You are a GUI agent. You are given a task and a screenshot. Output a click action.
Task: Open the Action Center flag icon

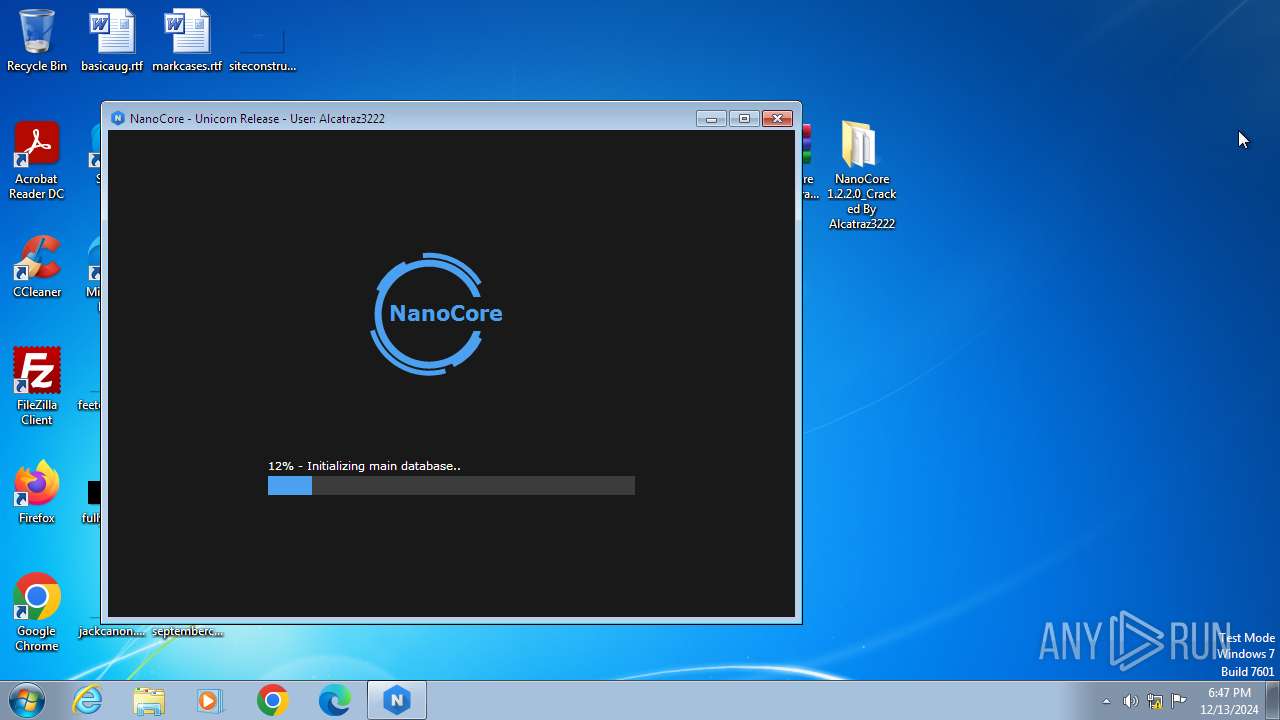pos(1178,701)
